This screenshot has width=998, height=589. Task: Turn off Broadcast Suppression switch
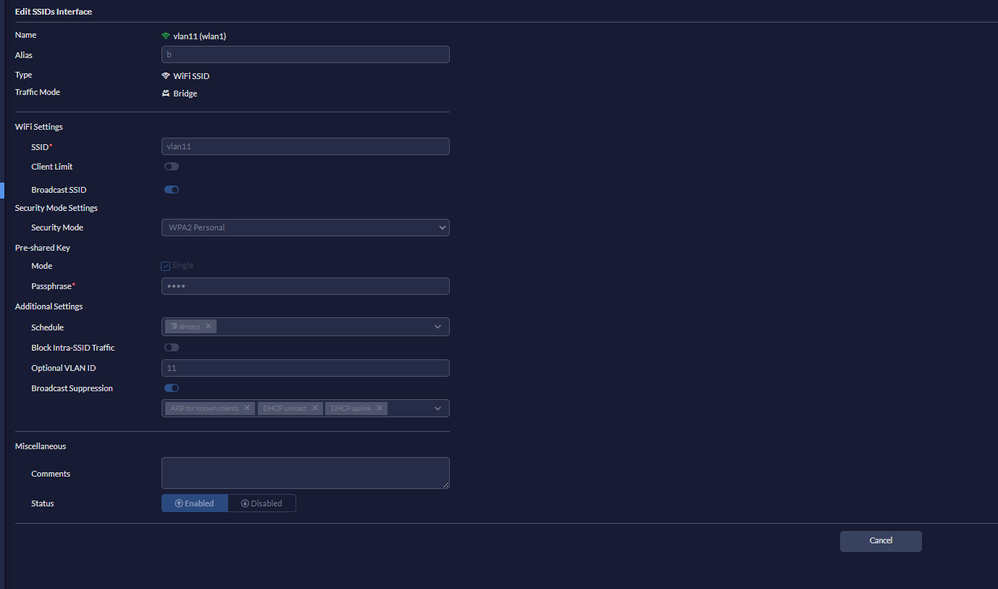171,388
